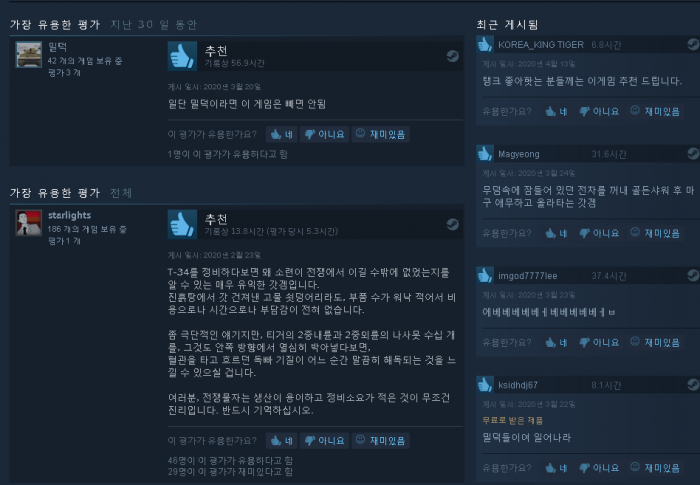700x485 pixels.
Task: Open the 밀덕 tank avatar thumbnail
Action: coord(29,54)
